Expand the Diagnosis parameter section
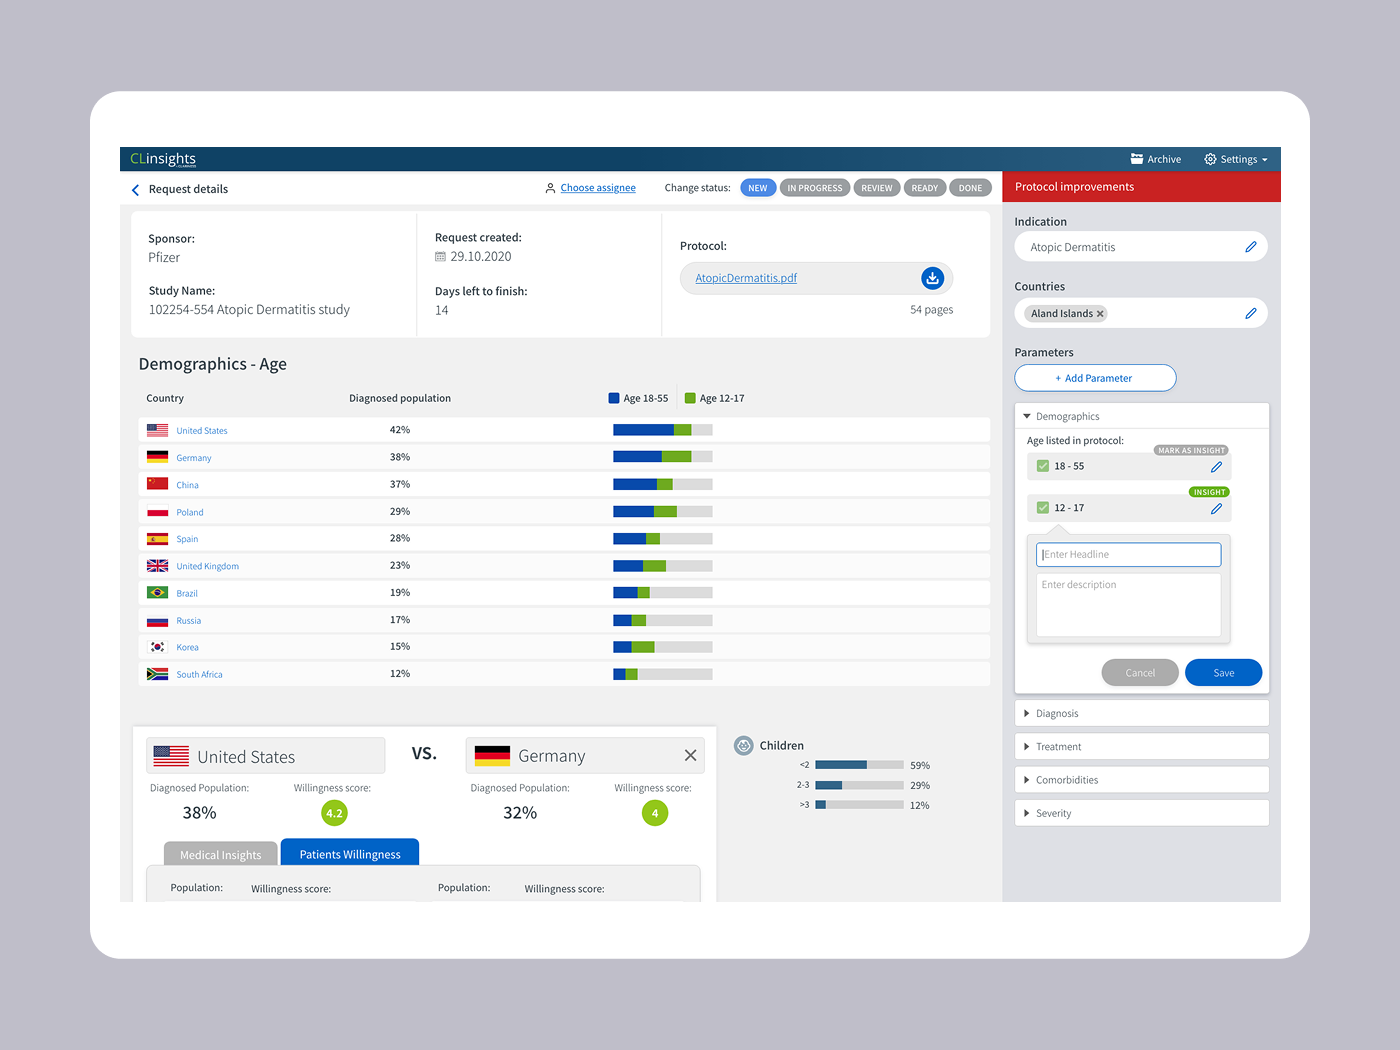Image resolution: width=1400 pixels, height=1050 pixels. (x=1141, y=713)
